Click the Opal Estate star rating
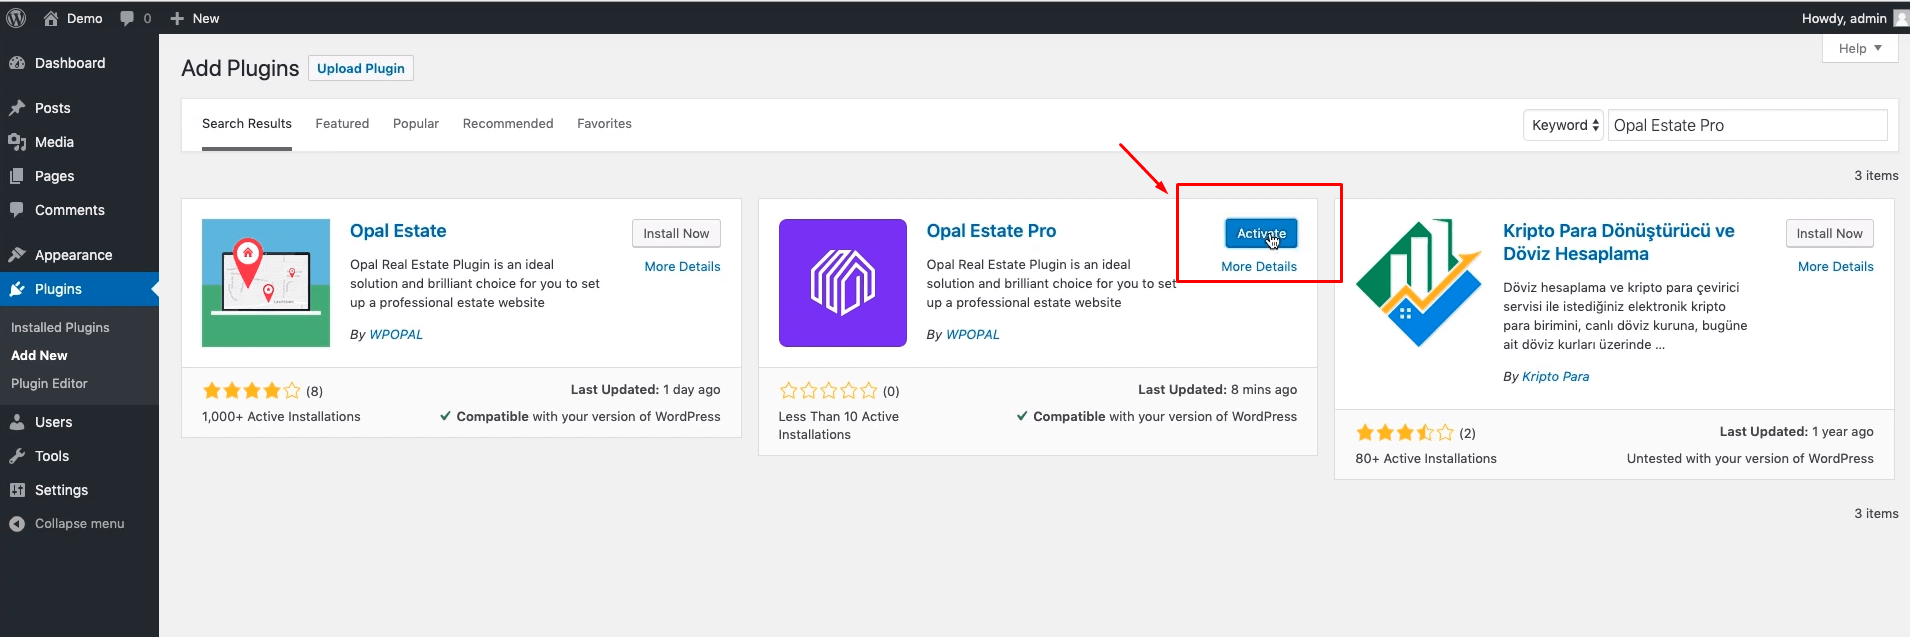Image resolution: width=1910 pixels, height=637 pixels. 251,391
